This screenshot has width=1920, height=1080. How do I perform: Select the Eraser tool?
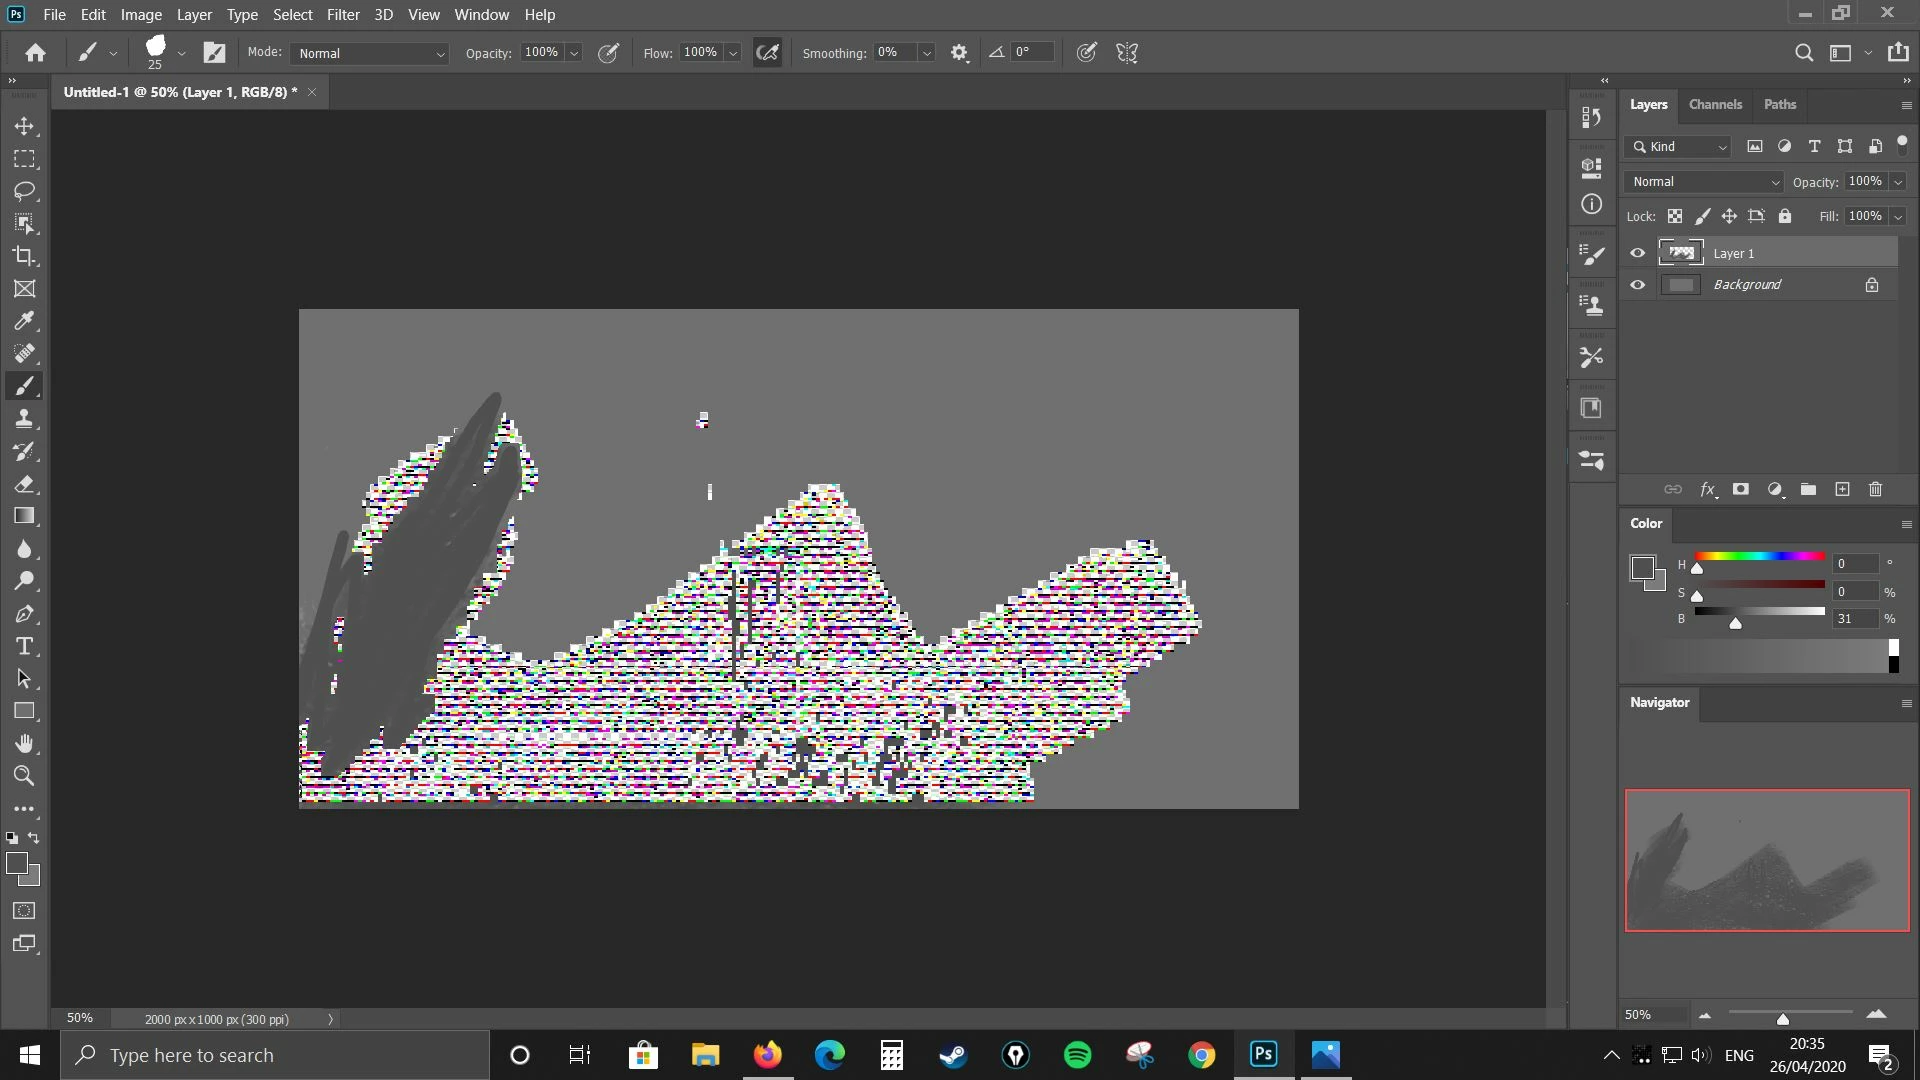click(24, 484)
